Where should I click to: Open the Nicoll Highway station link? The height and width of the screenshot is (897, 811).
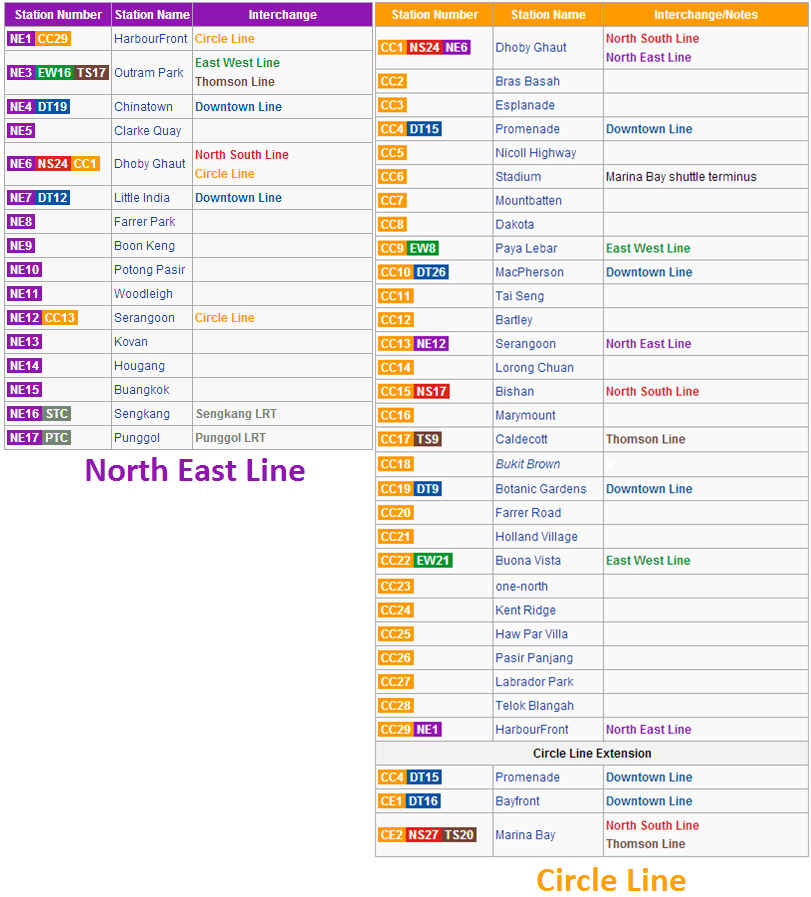tap(536, 153)
